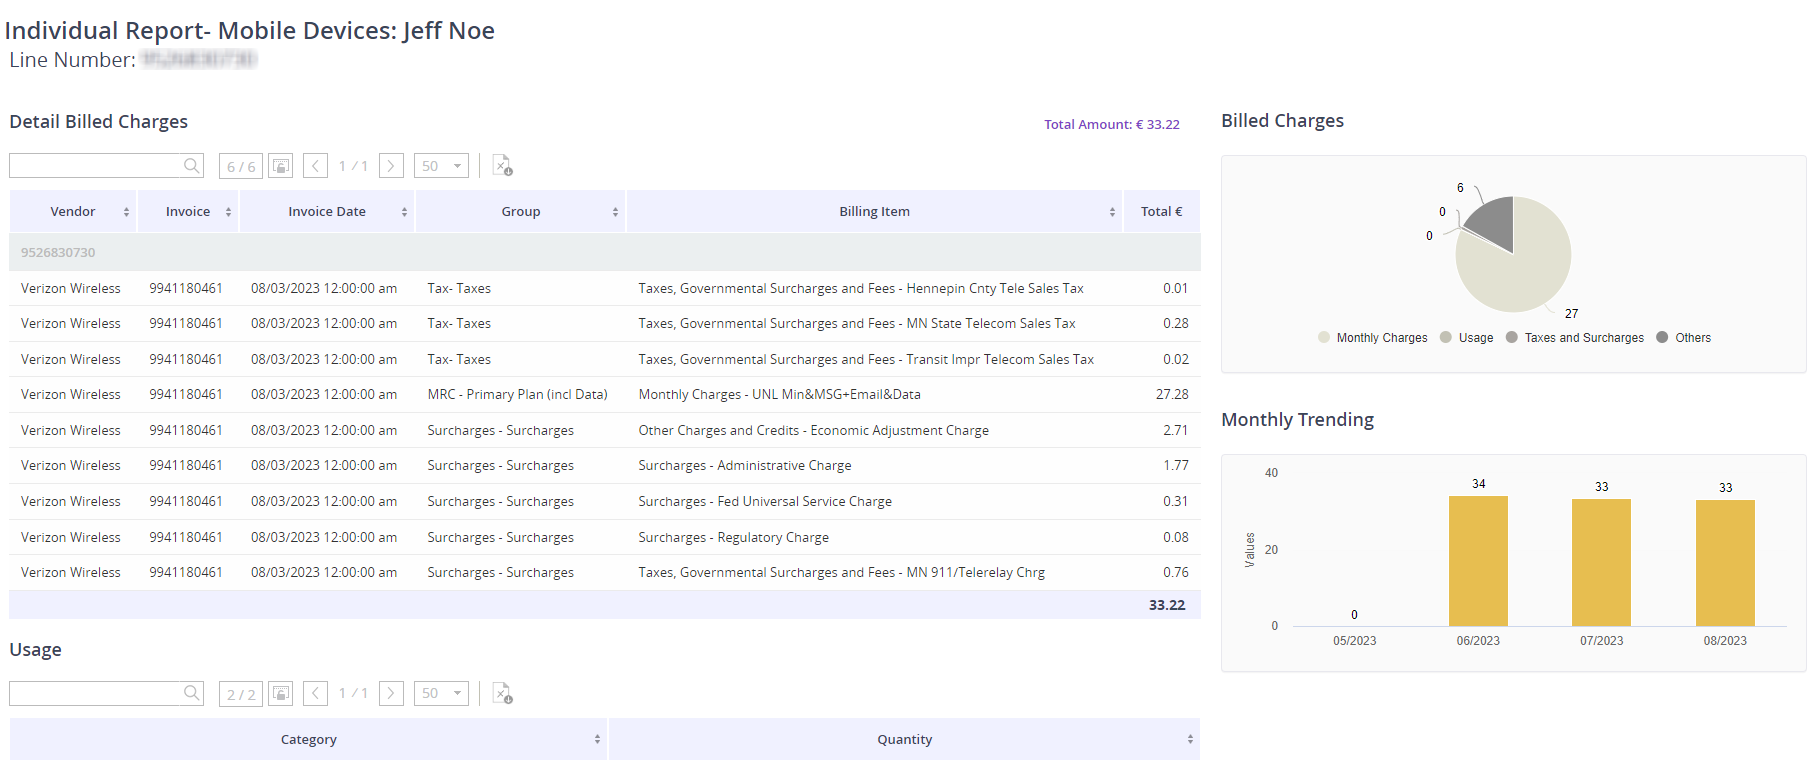The image size is (1815, 775).
Task: Click the 06/2023 bar in Monthly Trending
Action: [x=1478, y=561]
